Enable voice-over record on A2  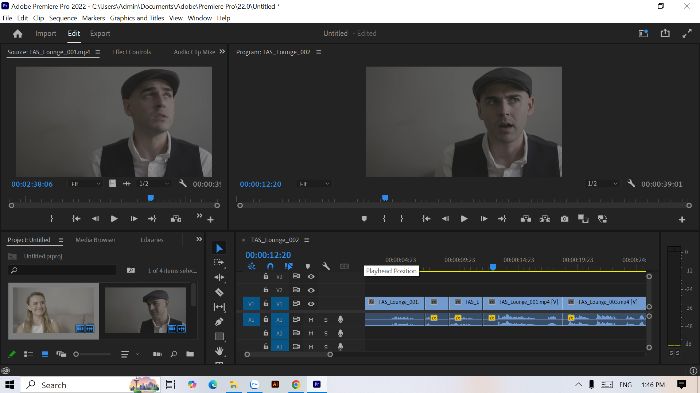click(x=340, y=333)
